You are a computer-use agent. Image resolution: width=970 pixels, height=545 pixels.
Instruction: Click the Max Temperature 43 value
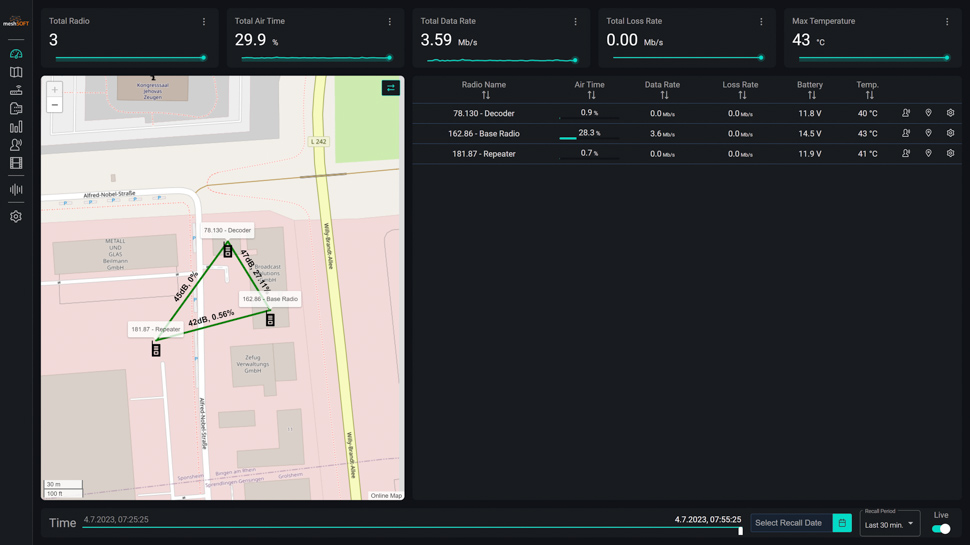[x=800, y=40]
